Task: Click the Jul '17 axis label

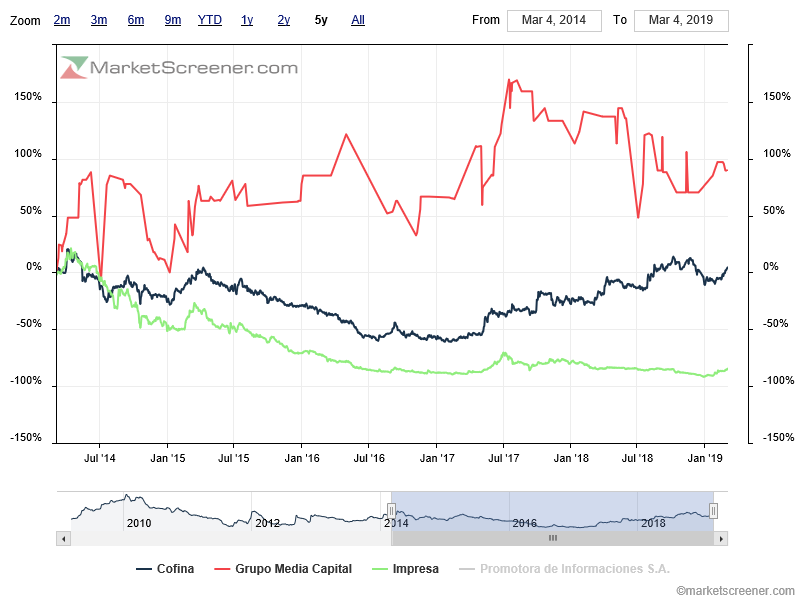Action: point(503,458)
